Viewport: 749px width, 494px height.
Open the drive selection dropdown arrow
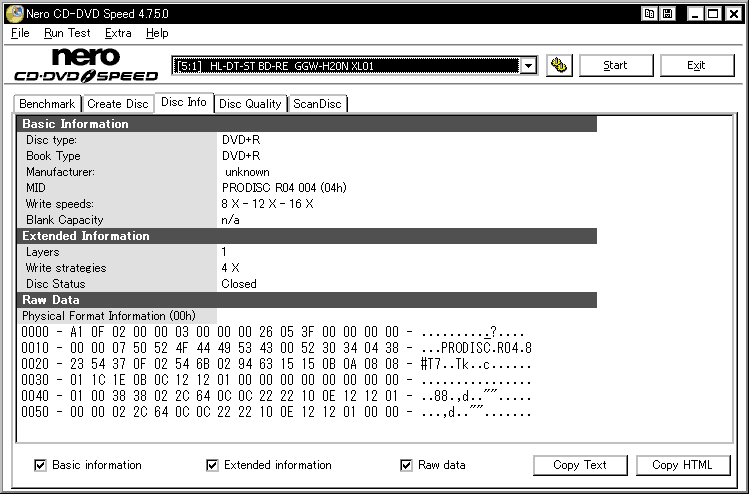tap(528, 66)
